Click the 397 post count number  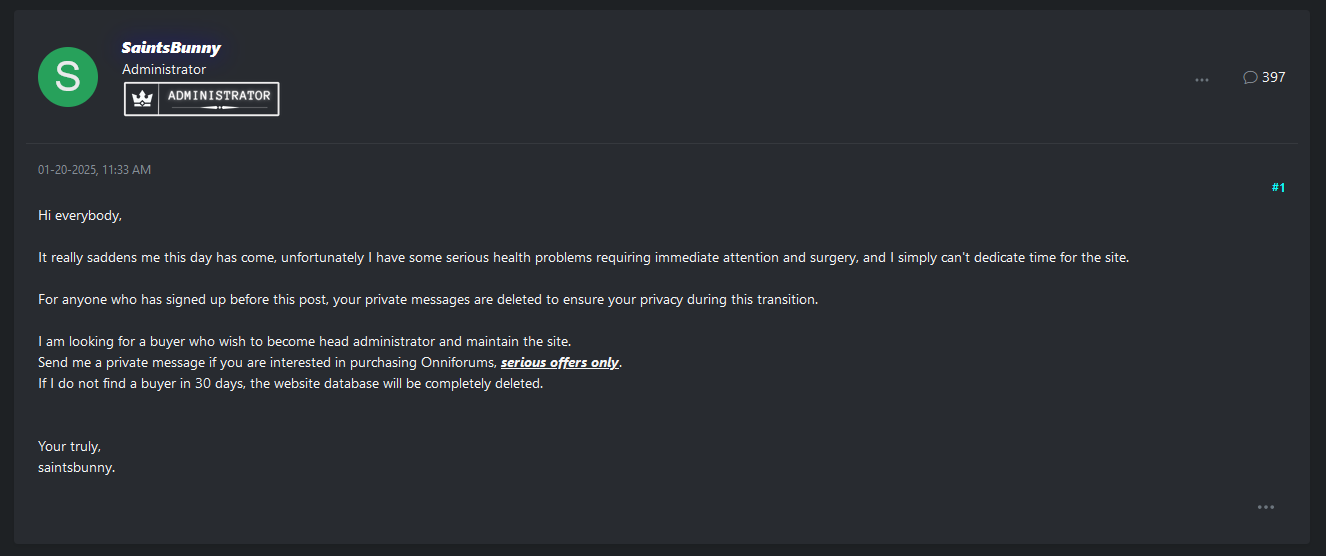1274,77
